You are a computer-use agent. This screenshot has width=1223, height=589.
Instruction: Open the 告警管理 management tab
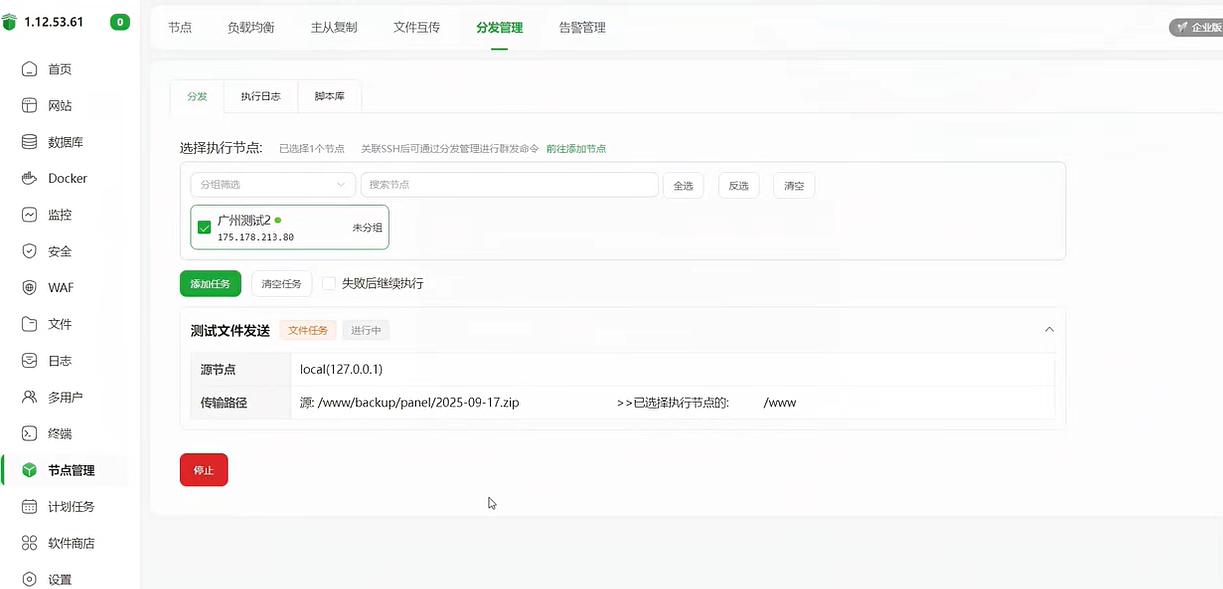click(583, 27)
